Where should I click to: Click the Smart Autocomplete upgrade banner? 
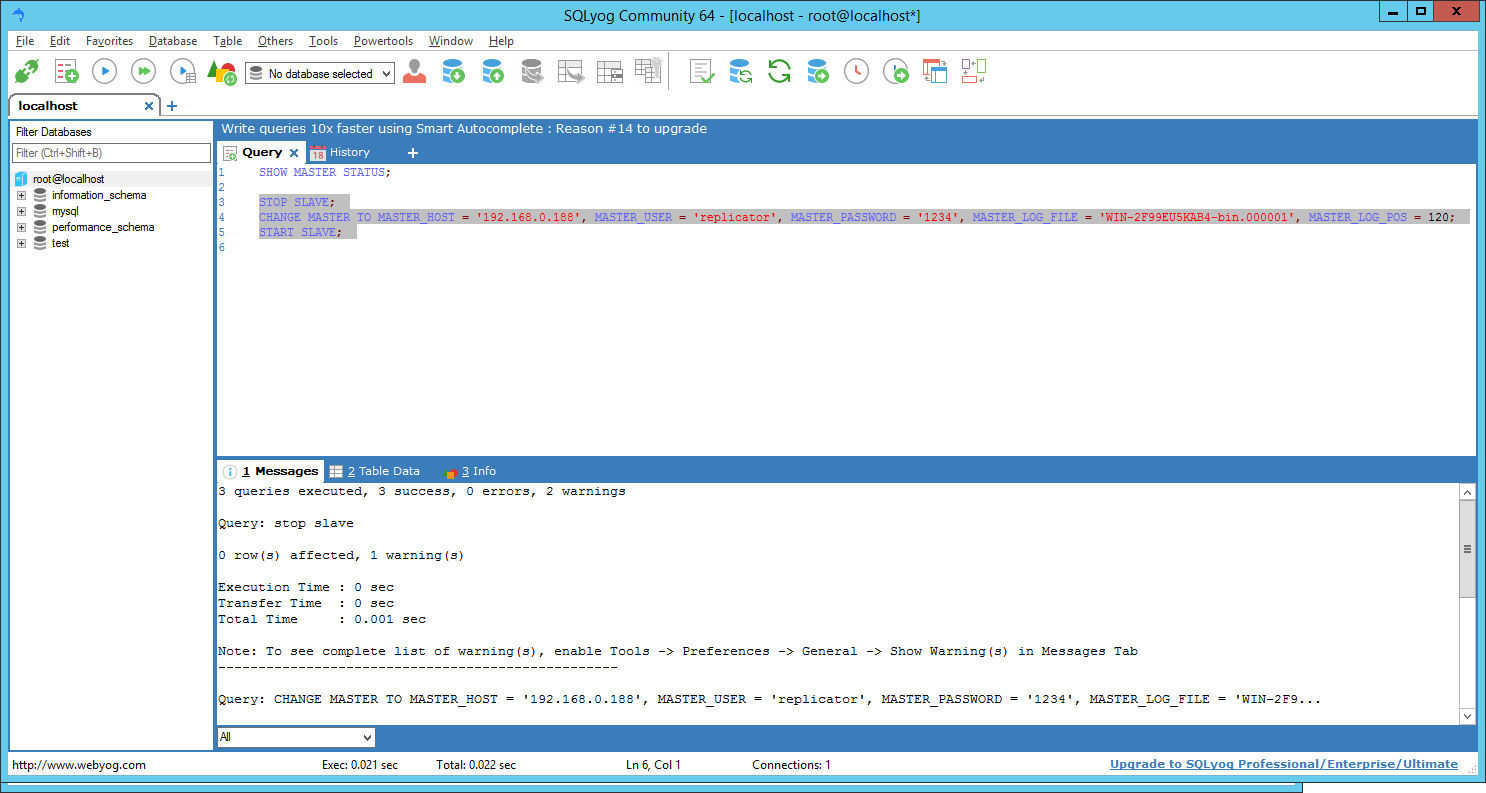pos(464,128)
